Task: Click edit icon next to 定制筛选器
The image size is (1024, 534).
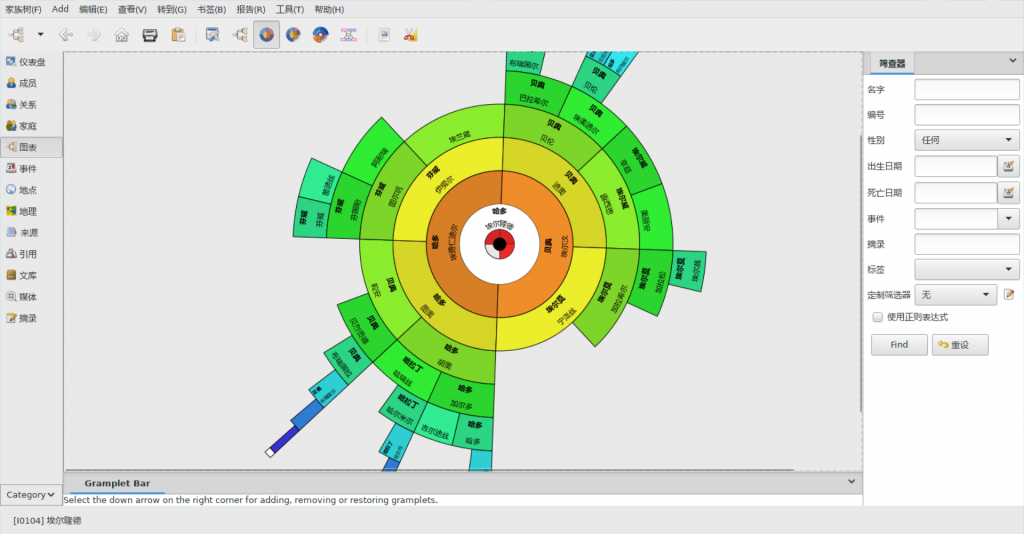Action: (1009, 294)
